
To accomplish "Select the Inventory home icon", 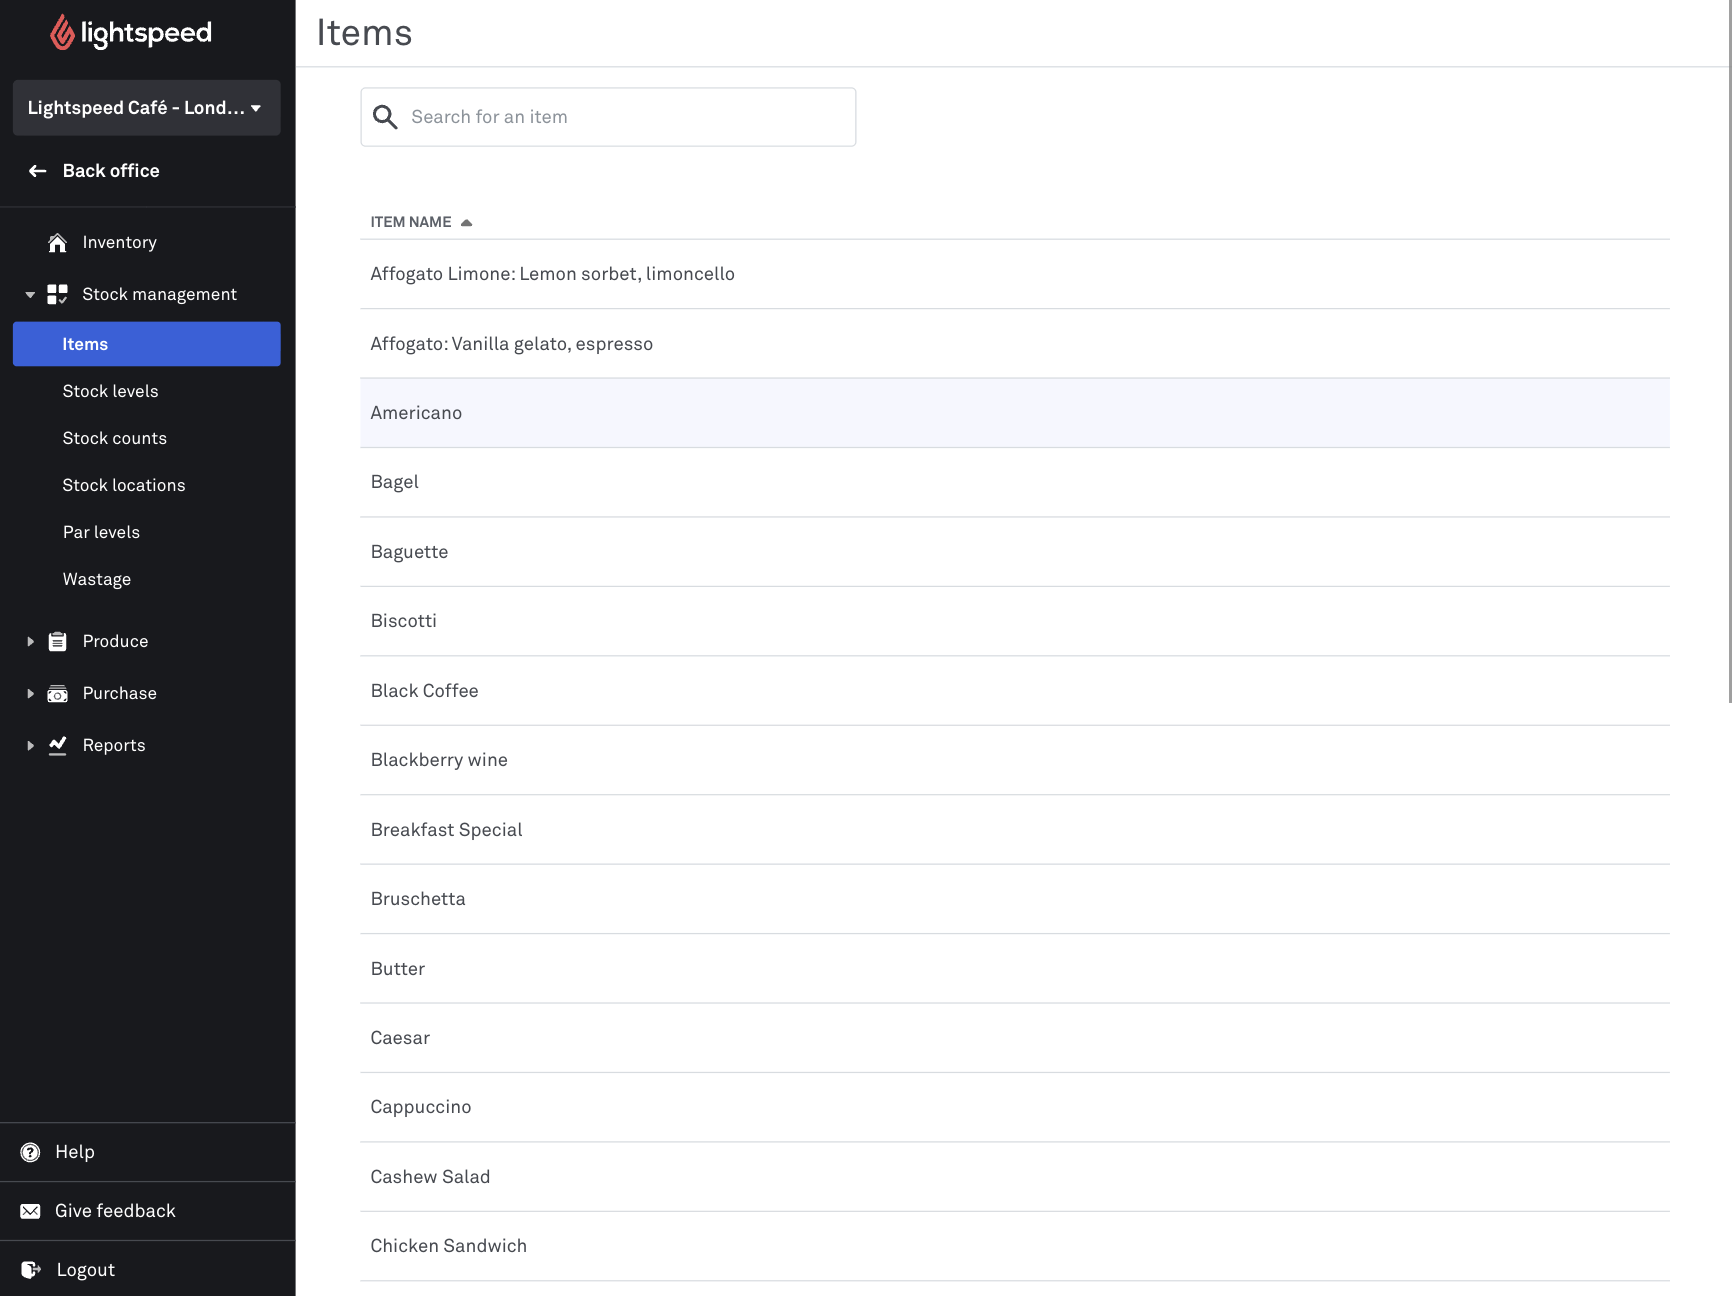I will (x=57, y=242).
